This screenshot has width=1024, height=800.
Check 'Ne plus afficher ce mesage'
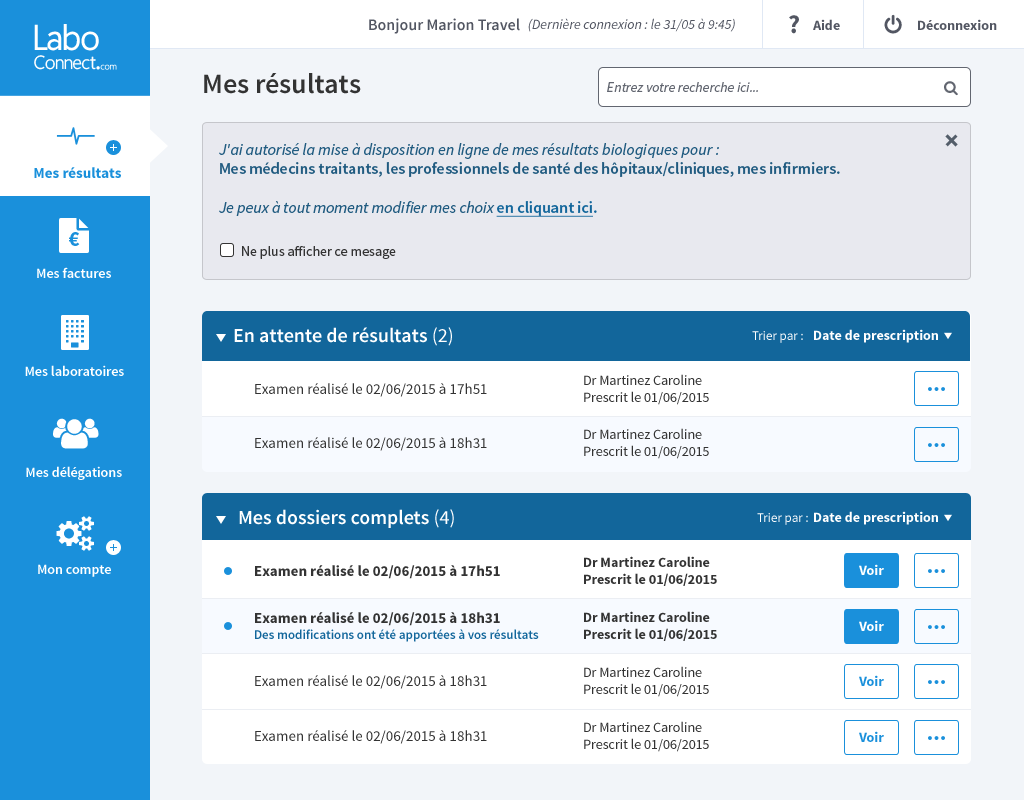(x=227, y=249)
